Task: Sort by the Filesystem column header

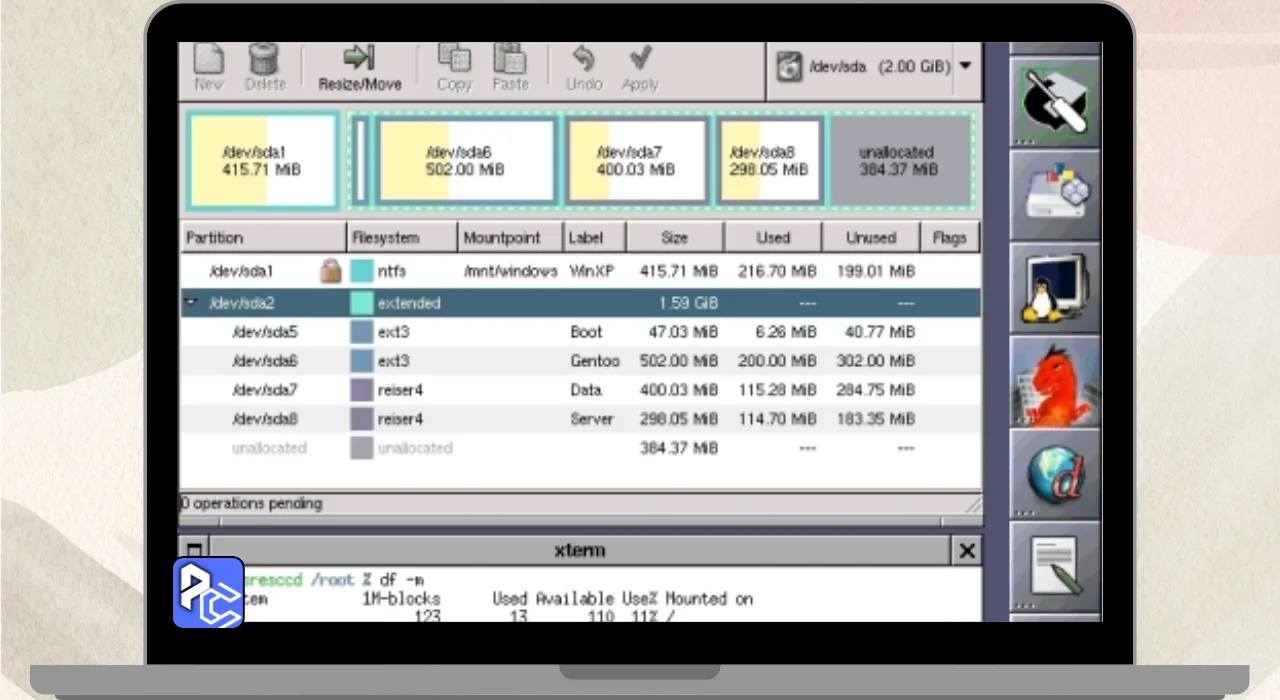Action: (x=402, y=238)
